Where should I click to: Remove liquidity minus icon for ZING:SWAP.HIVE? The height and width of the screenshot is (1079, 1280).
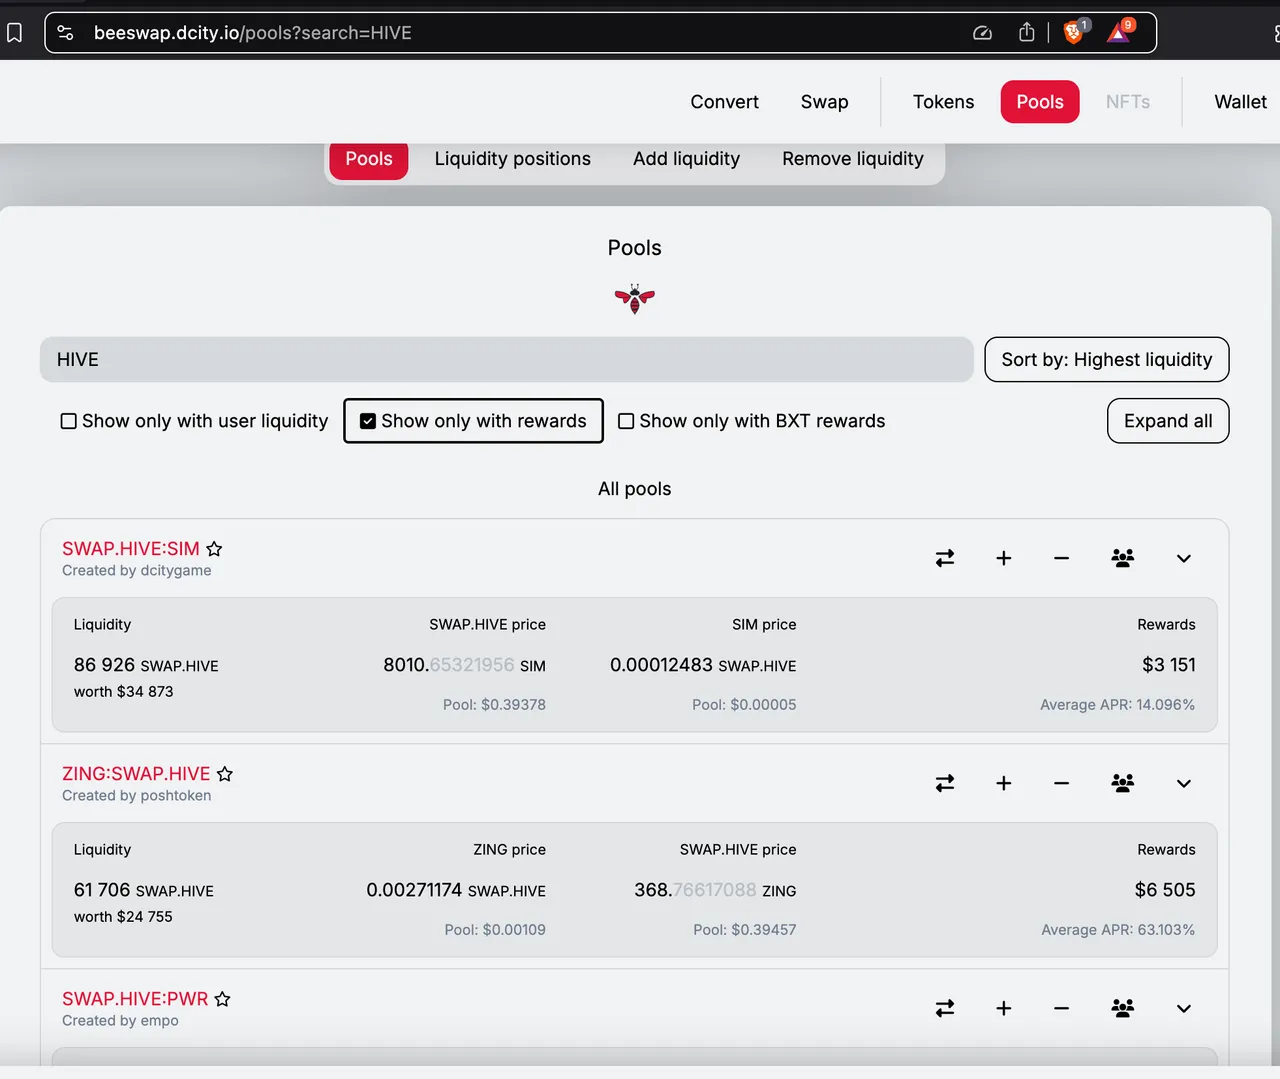click(x=1062, y=783)
